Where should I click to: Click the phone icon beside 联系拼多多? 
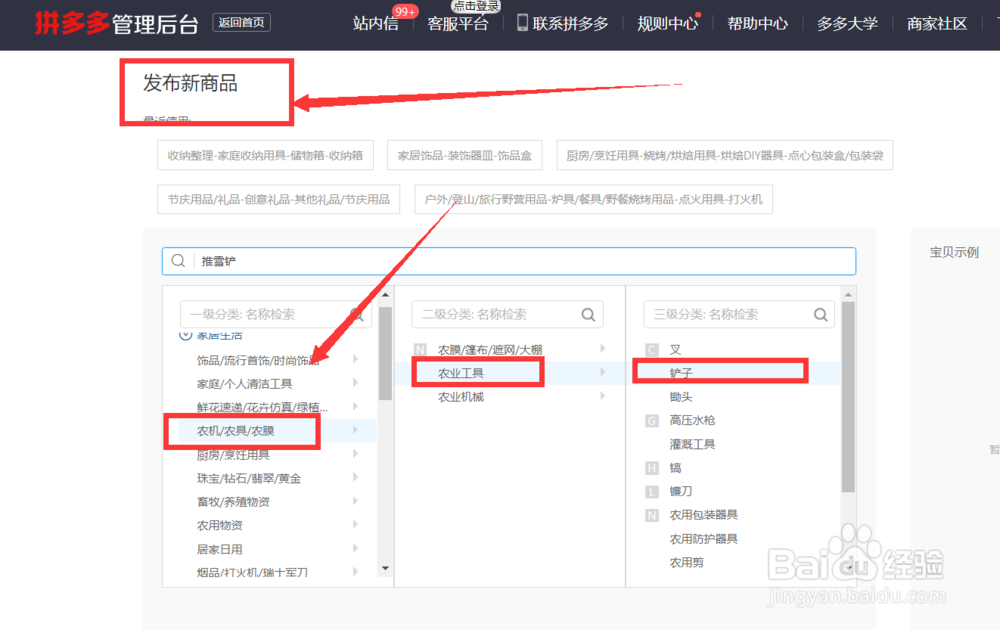522,23
